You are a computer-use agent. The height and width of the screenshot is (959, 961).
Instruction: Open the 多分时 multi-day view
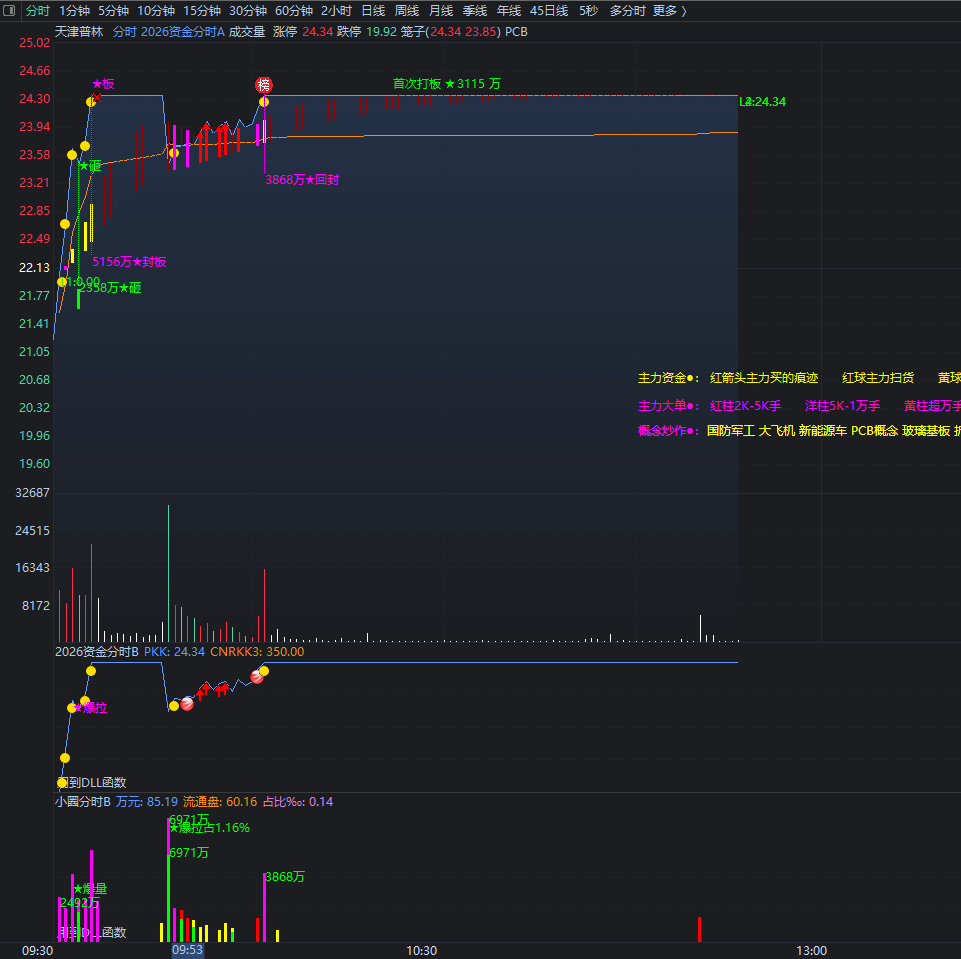[627, 10]
